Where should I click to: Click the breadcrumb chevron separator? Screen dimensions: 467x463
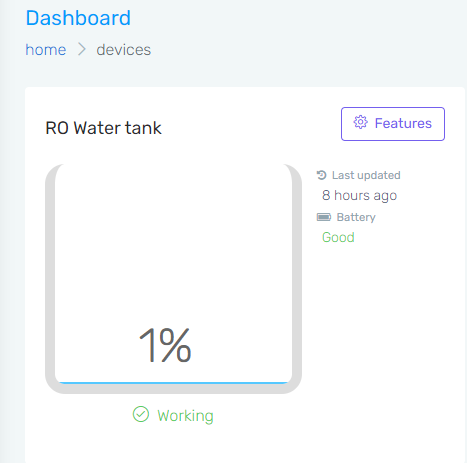pos(82,50)
